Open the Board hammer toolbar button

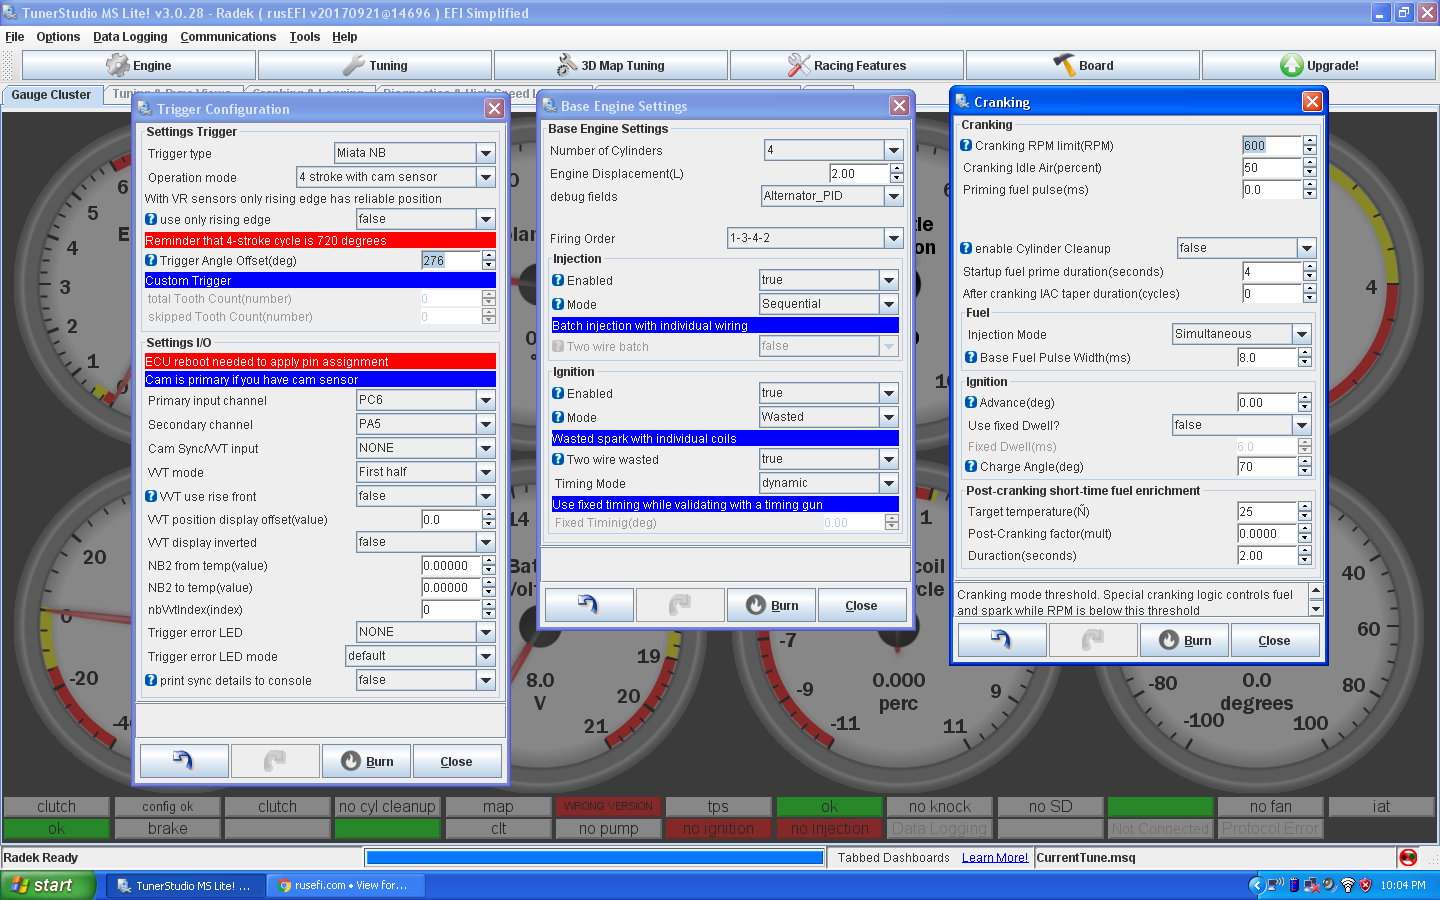(x=1083, y=65)
